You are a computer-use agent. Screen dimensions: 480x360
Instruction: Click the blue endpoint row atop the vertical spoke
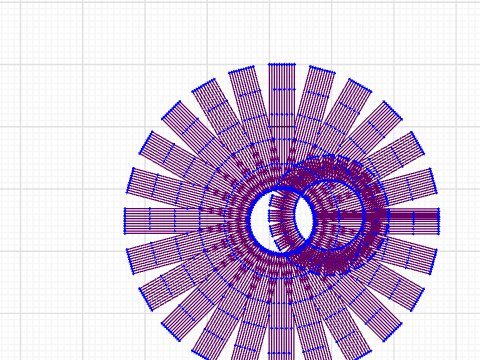coord(282,64)
